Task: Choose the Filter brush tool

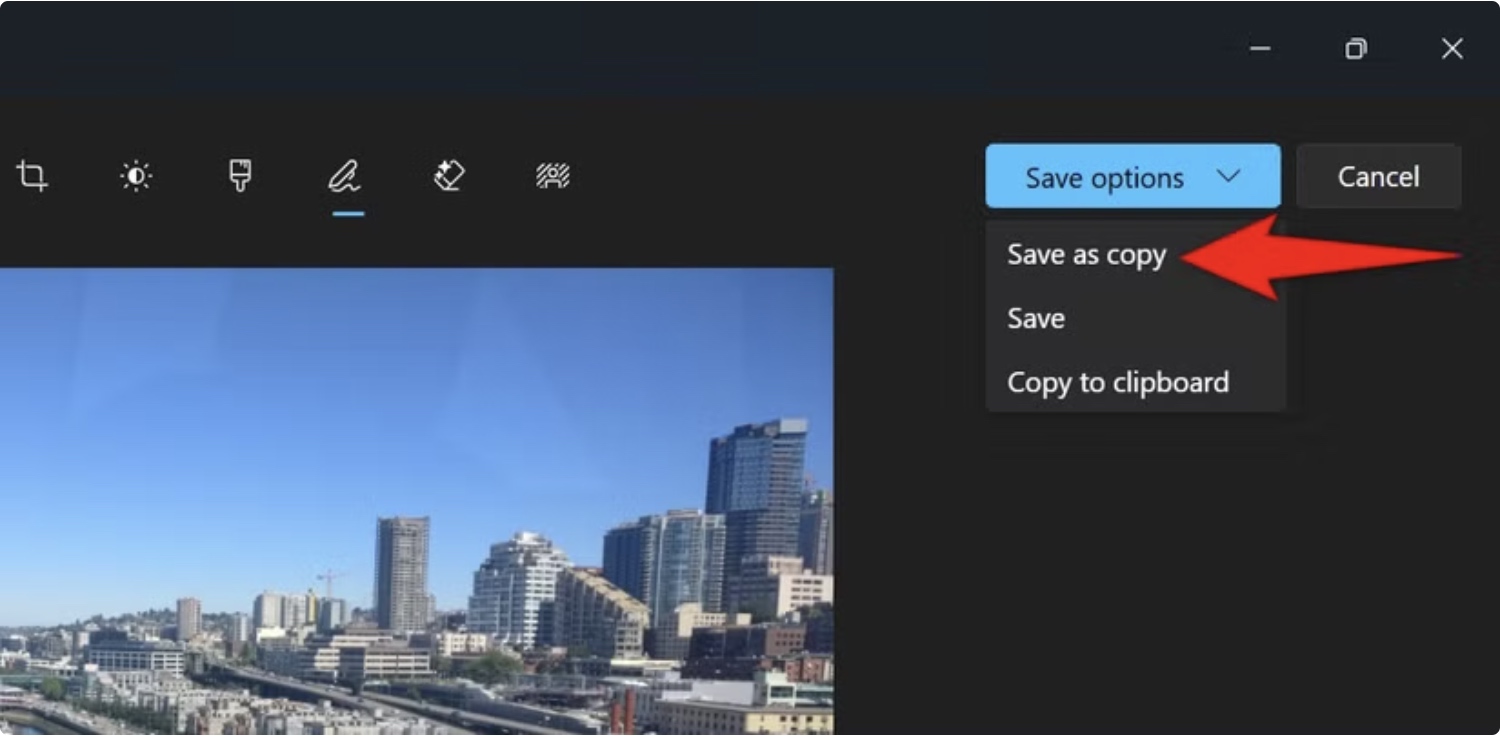Action: click(240, 177)
